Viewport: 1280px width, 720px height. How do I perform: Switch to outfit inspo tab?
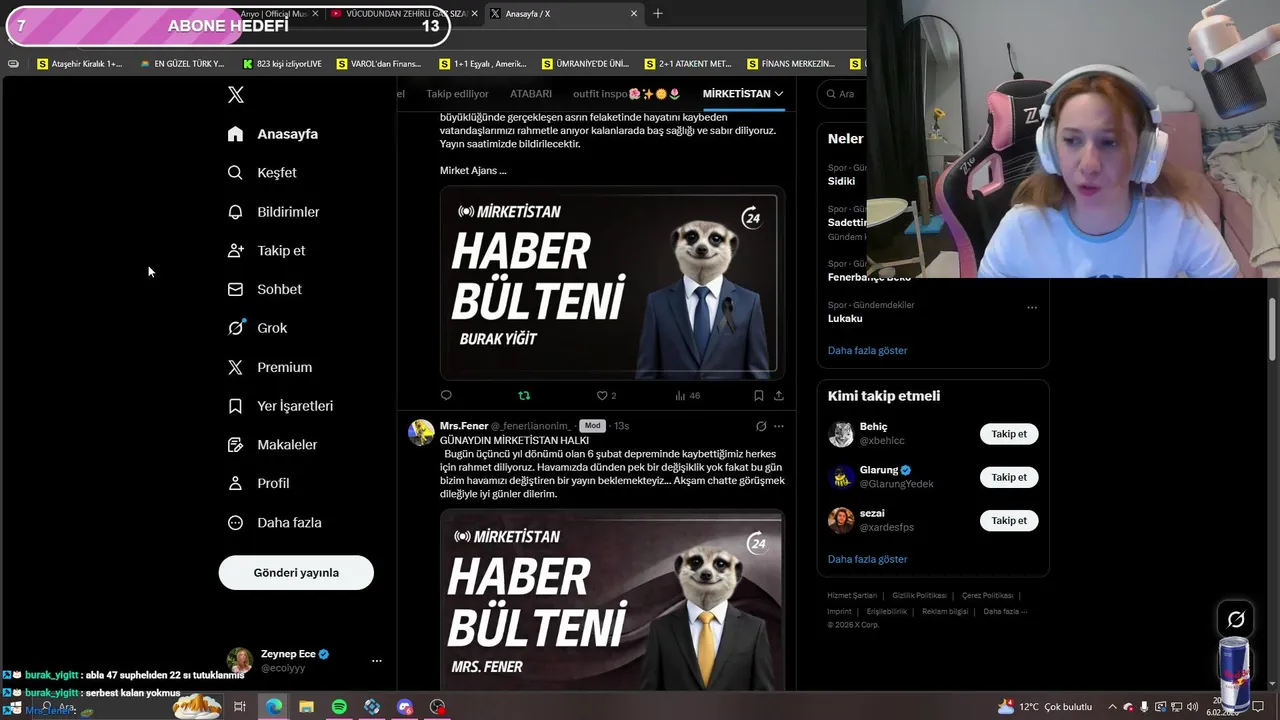[x=626, y=94]
